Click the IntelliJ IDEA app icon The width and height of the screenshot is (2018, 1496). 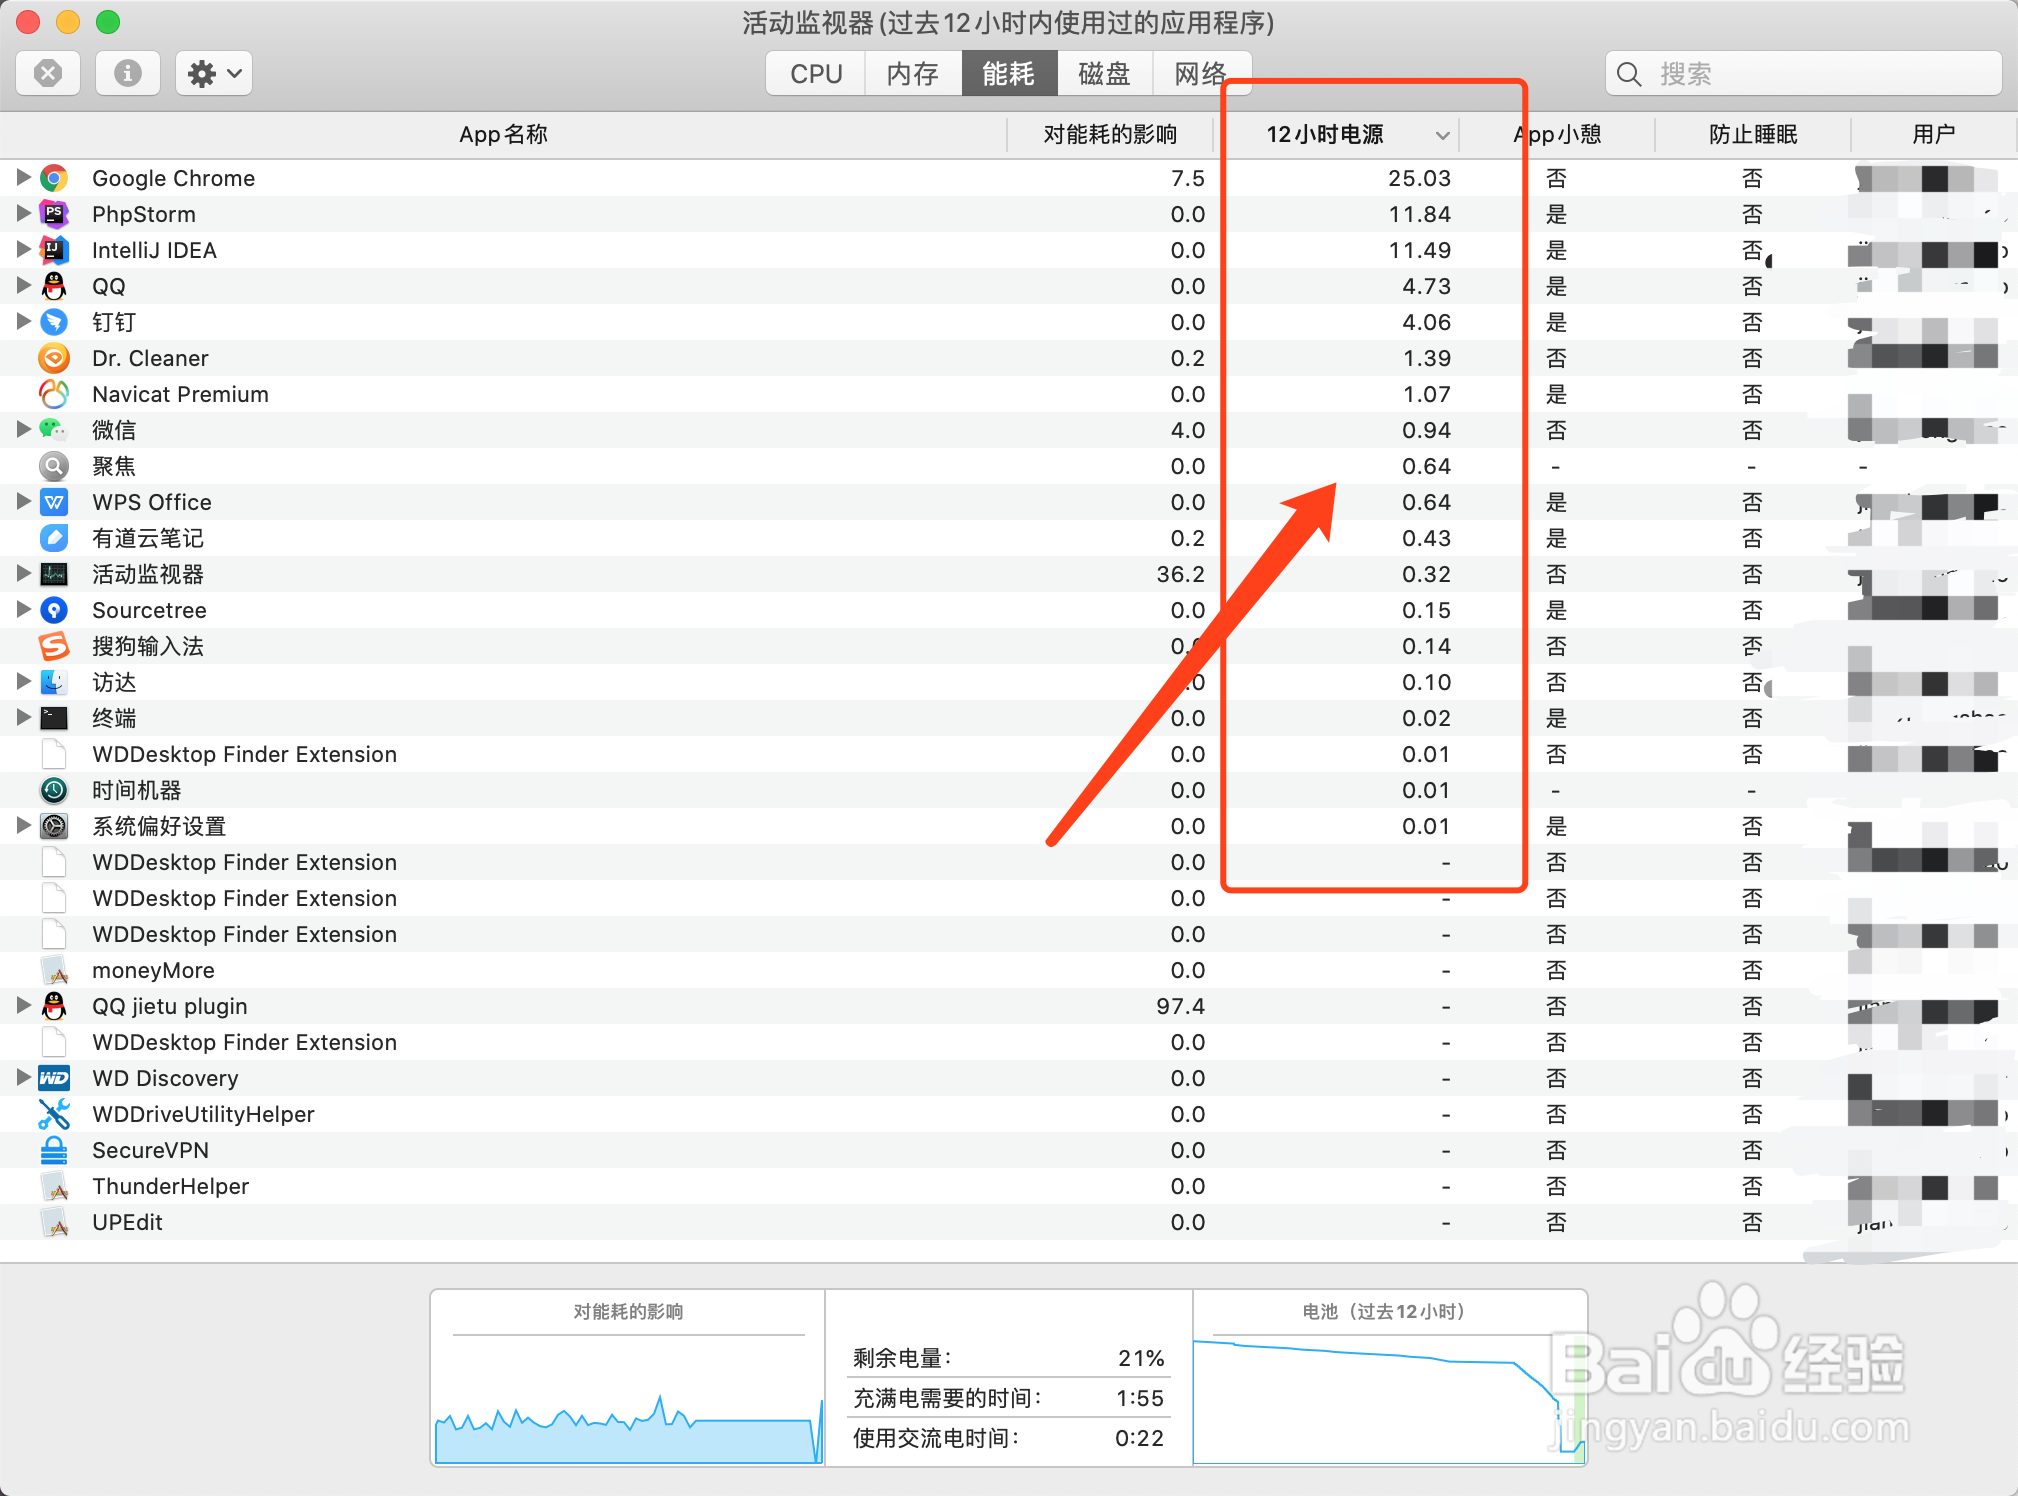click(x=54, y=250)
